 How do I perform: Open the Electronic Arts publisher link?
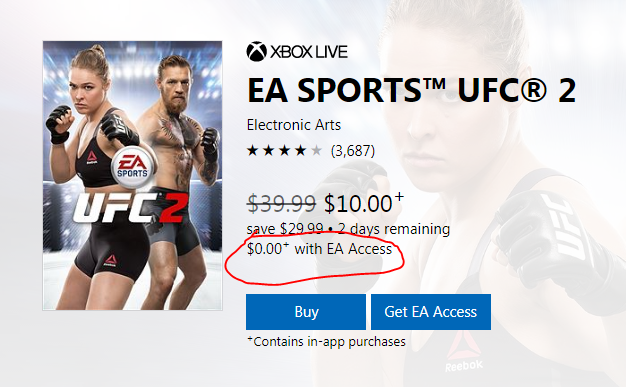[x=294, y=125]
